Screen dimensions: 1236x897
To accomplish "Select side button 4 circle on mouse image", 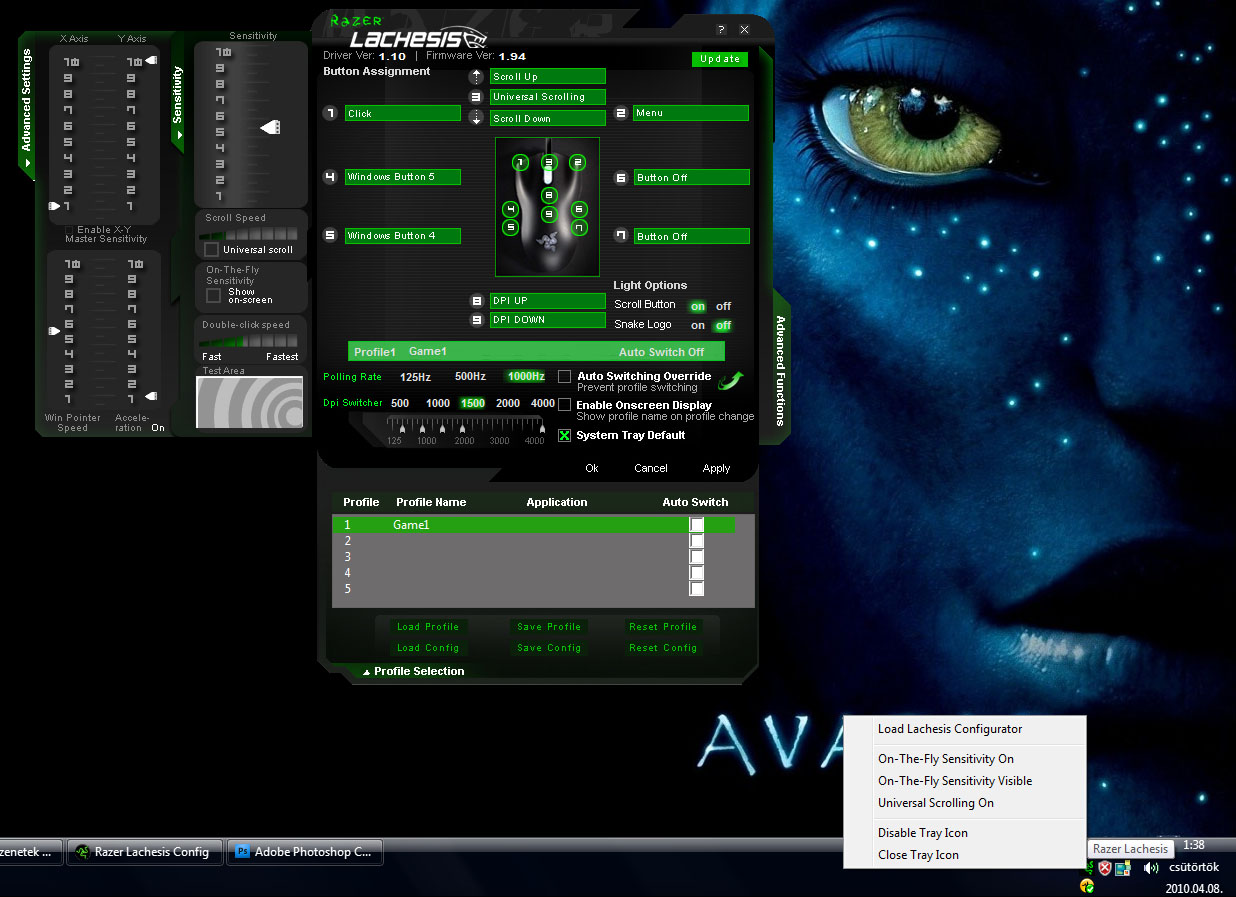I will [x=510, y=209].
